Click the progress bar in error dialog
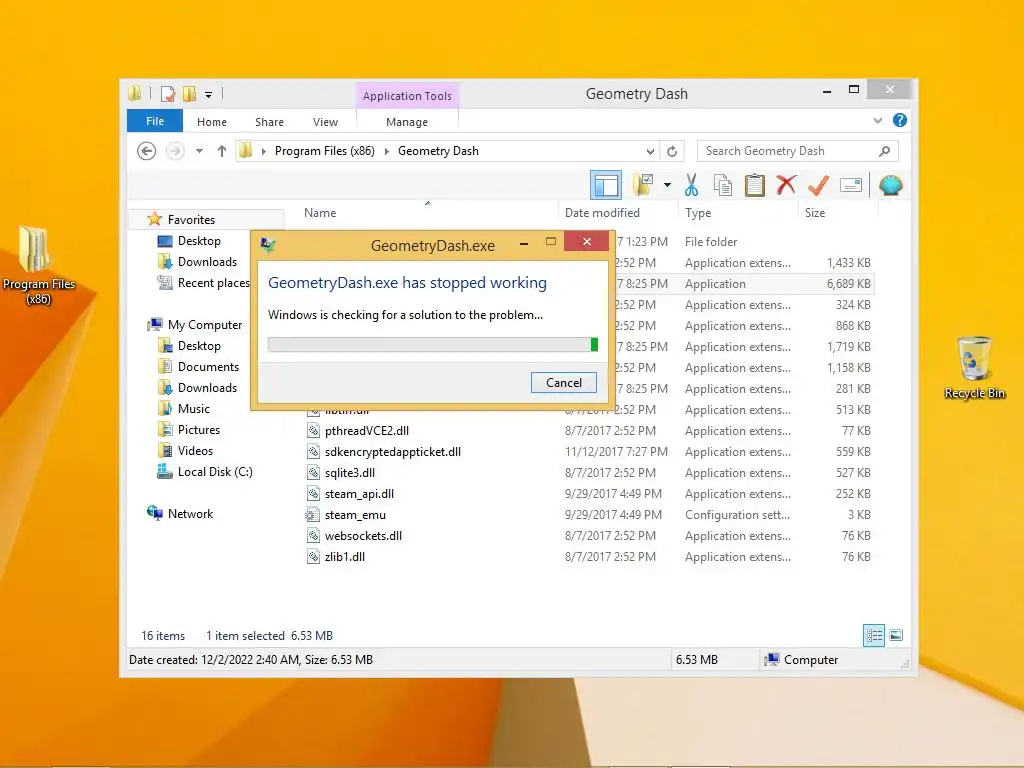1024x768 pixels. [x=432, y=344]
